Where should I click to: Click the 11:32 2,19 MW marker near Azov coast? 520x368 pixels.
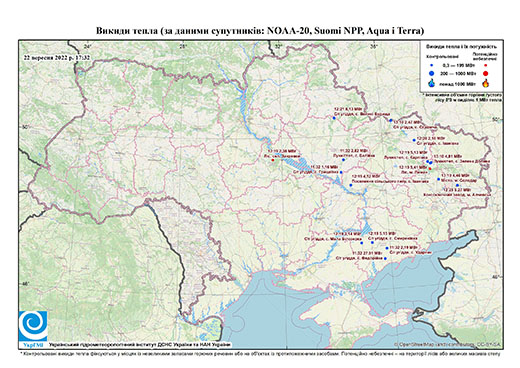(387, 248)
